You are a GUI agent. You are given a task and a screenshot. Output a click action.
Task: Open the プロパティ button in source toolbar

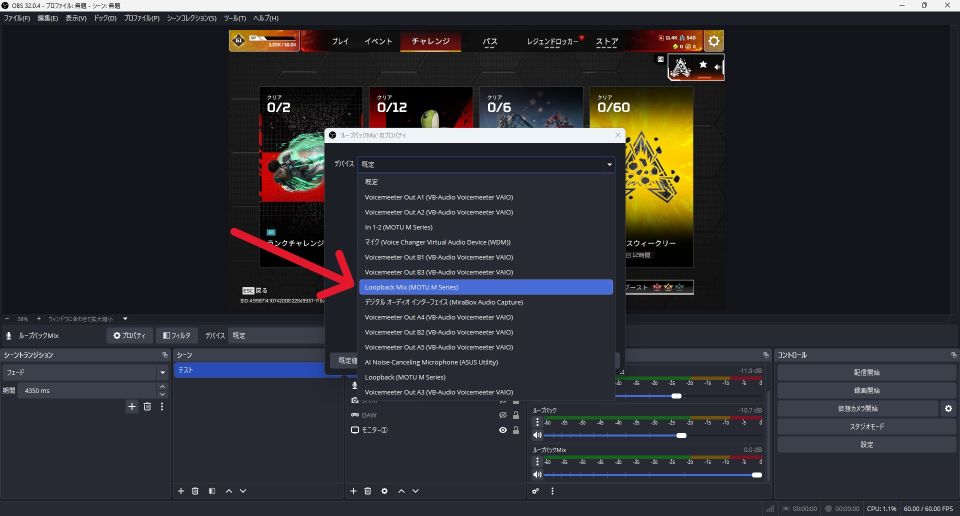(130, 336)
